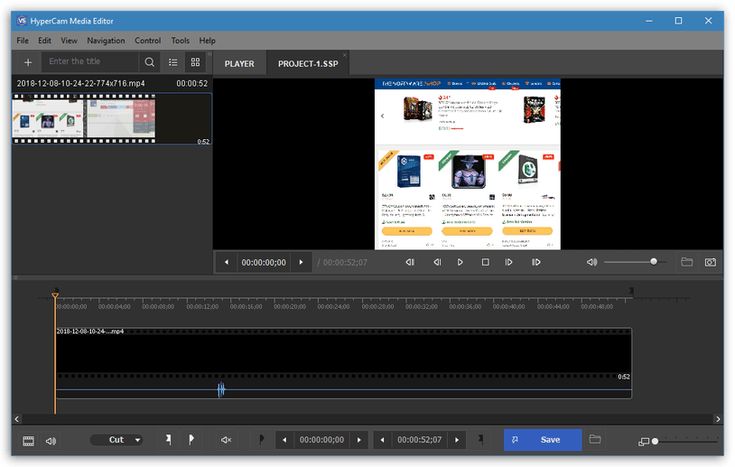
Task: Select file name 2018-12-08-10-24-22-774x716.mp4
Action: pyautogui.click(x=81, y=83)
